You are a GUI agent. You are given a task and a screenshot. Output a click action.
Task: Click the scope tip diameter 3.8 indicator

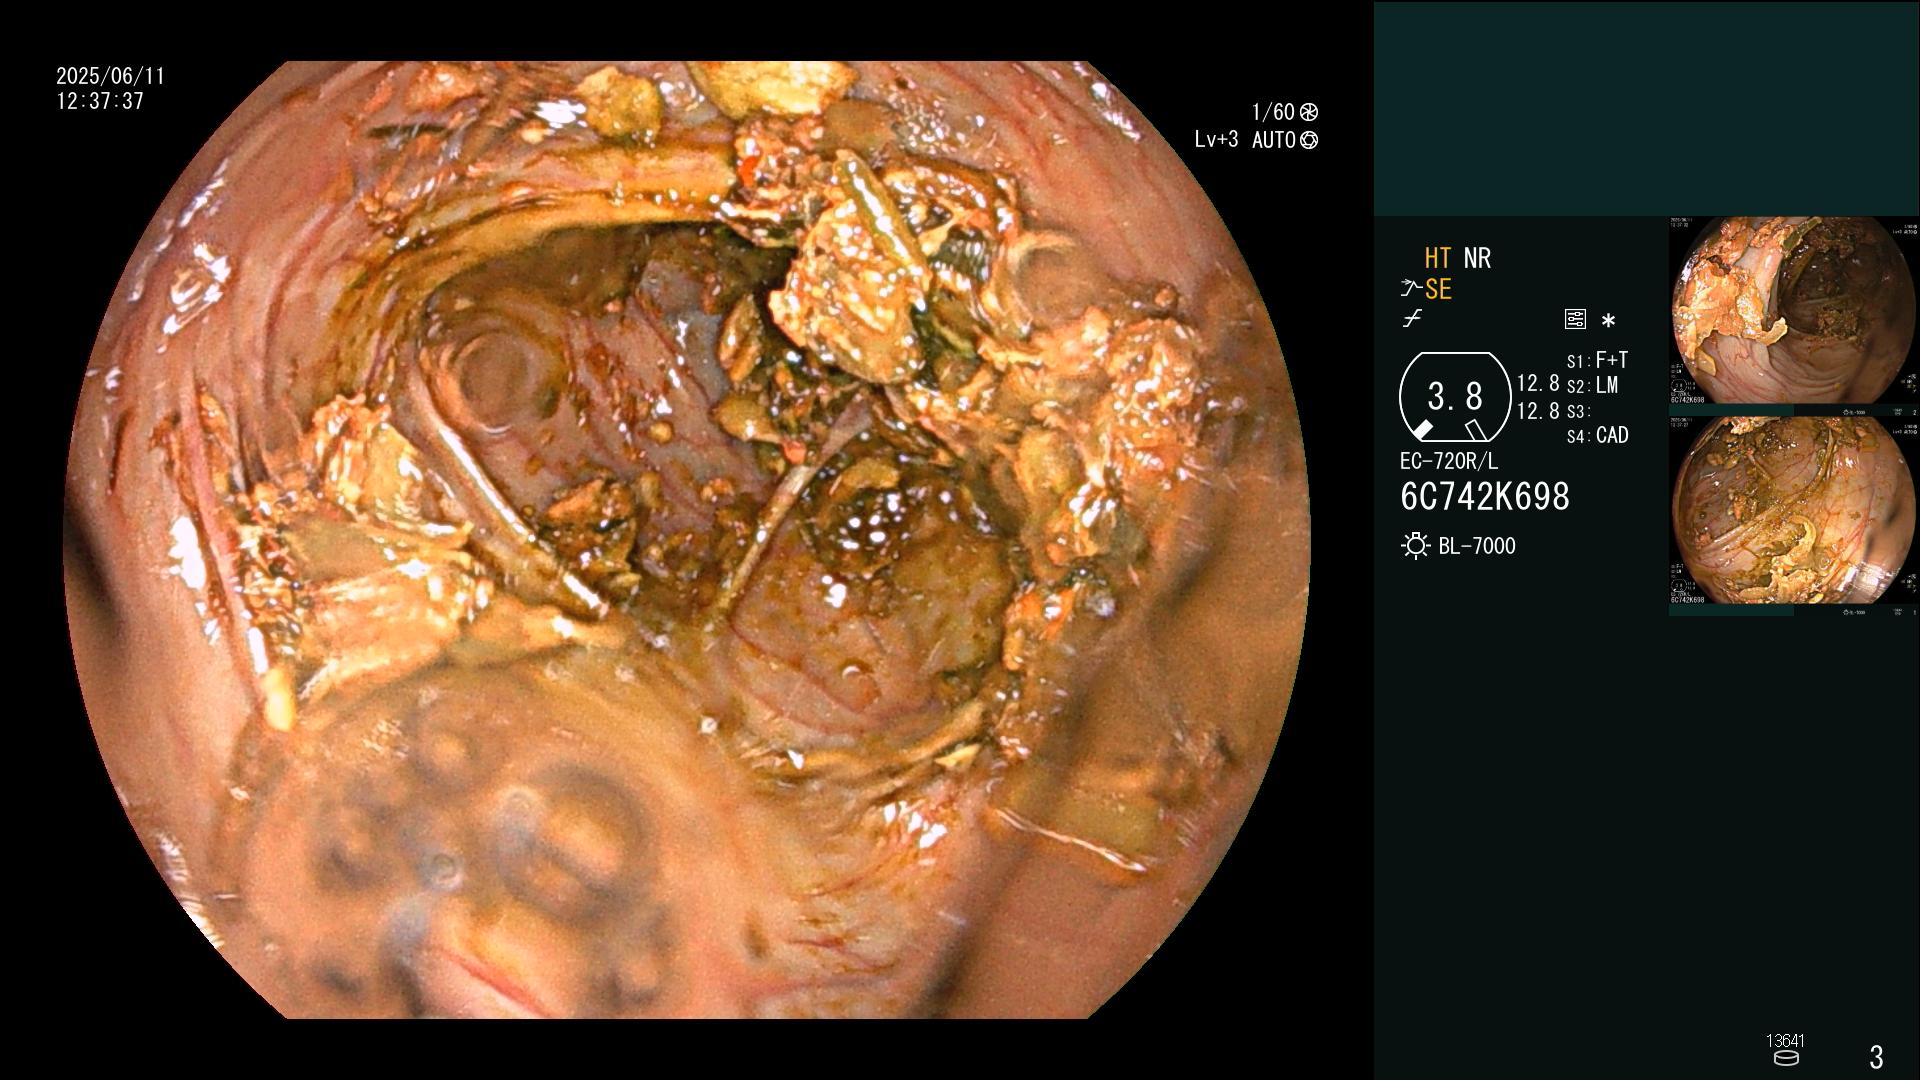[x=1455, y=397]
